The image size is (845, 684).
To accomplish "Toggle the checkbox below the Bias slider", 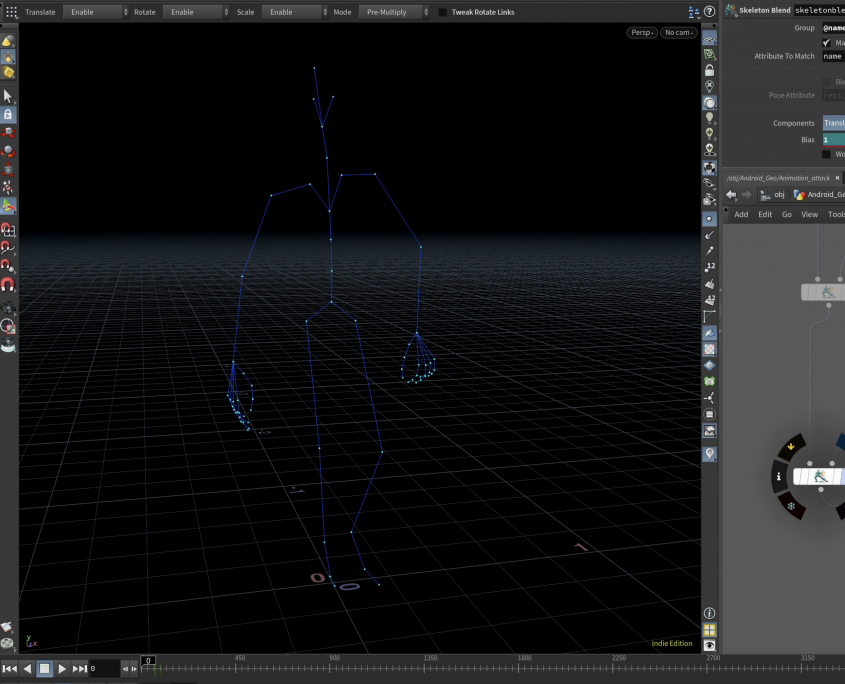I will [x=826, y=154].
